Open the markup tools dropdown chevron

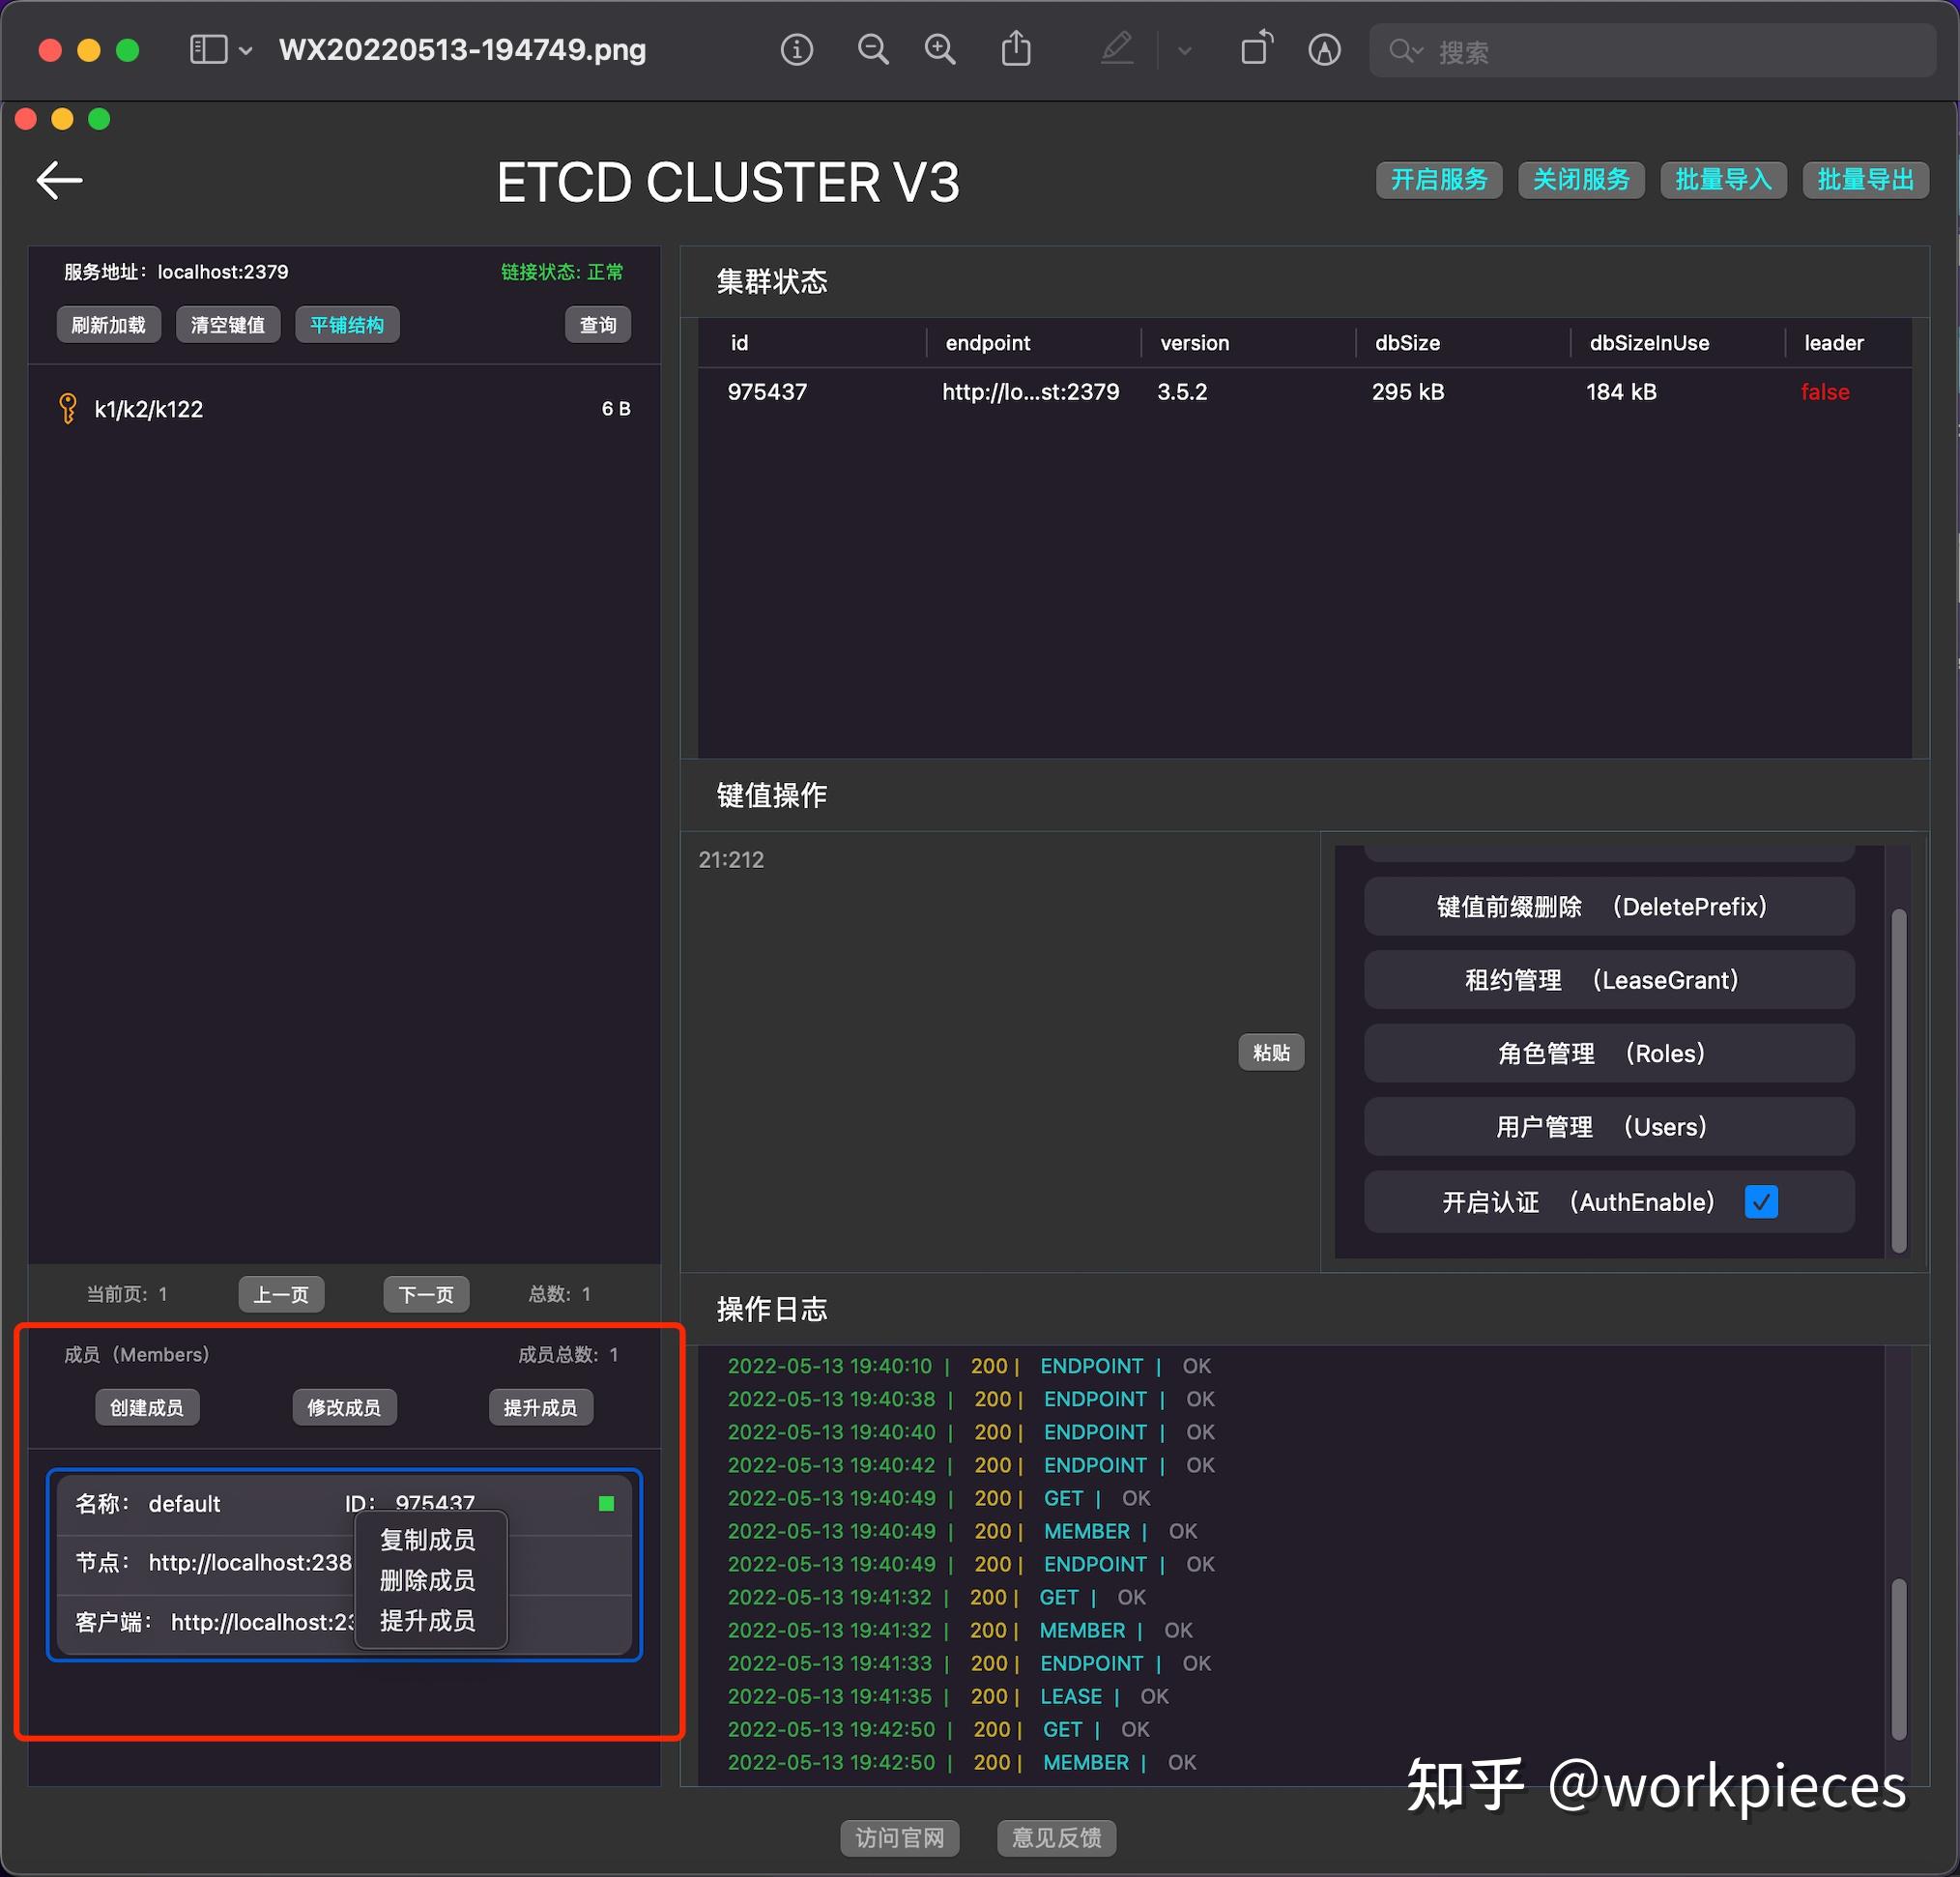(1185, 49)
